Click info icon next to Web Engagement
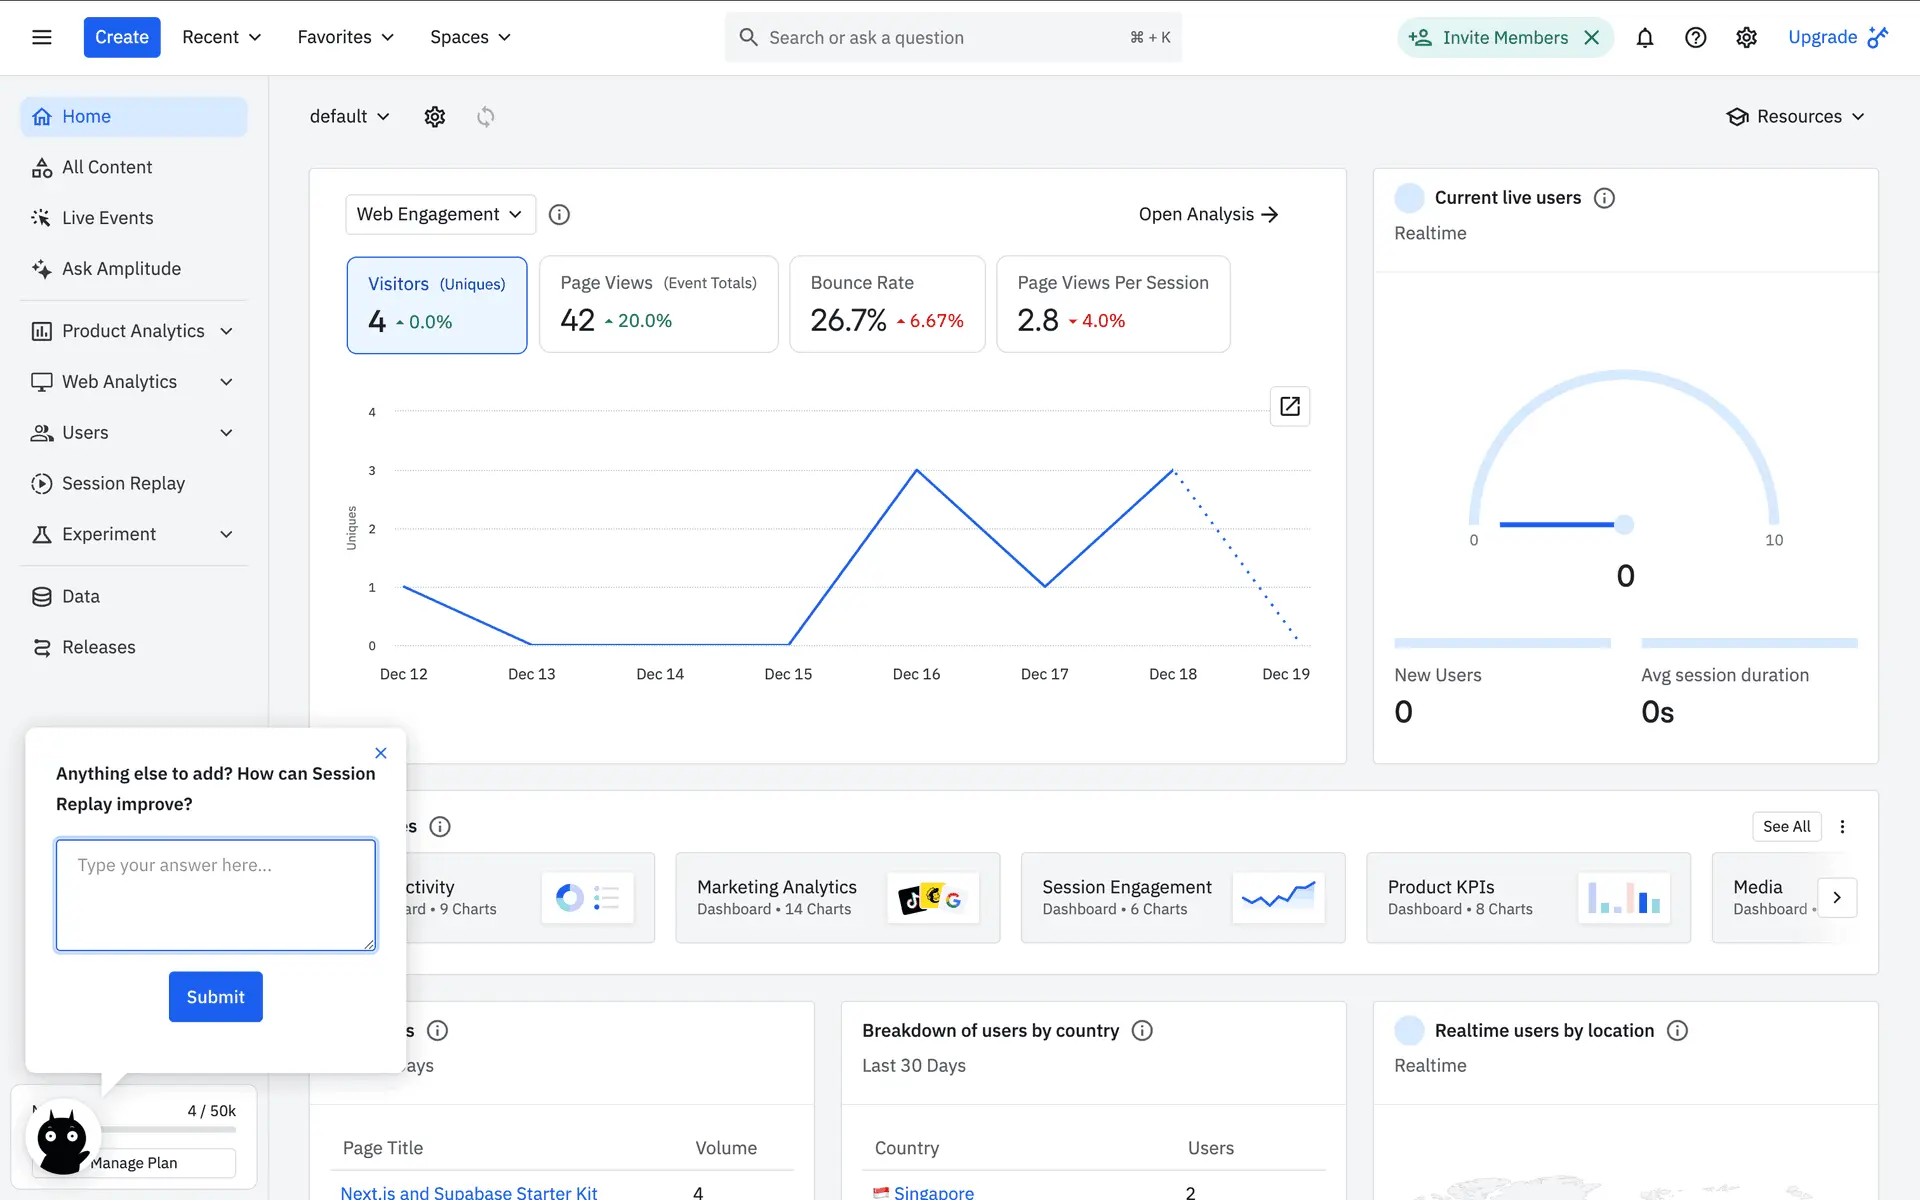The image size is (1920, 1200). pos(559,215)
